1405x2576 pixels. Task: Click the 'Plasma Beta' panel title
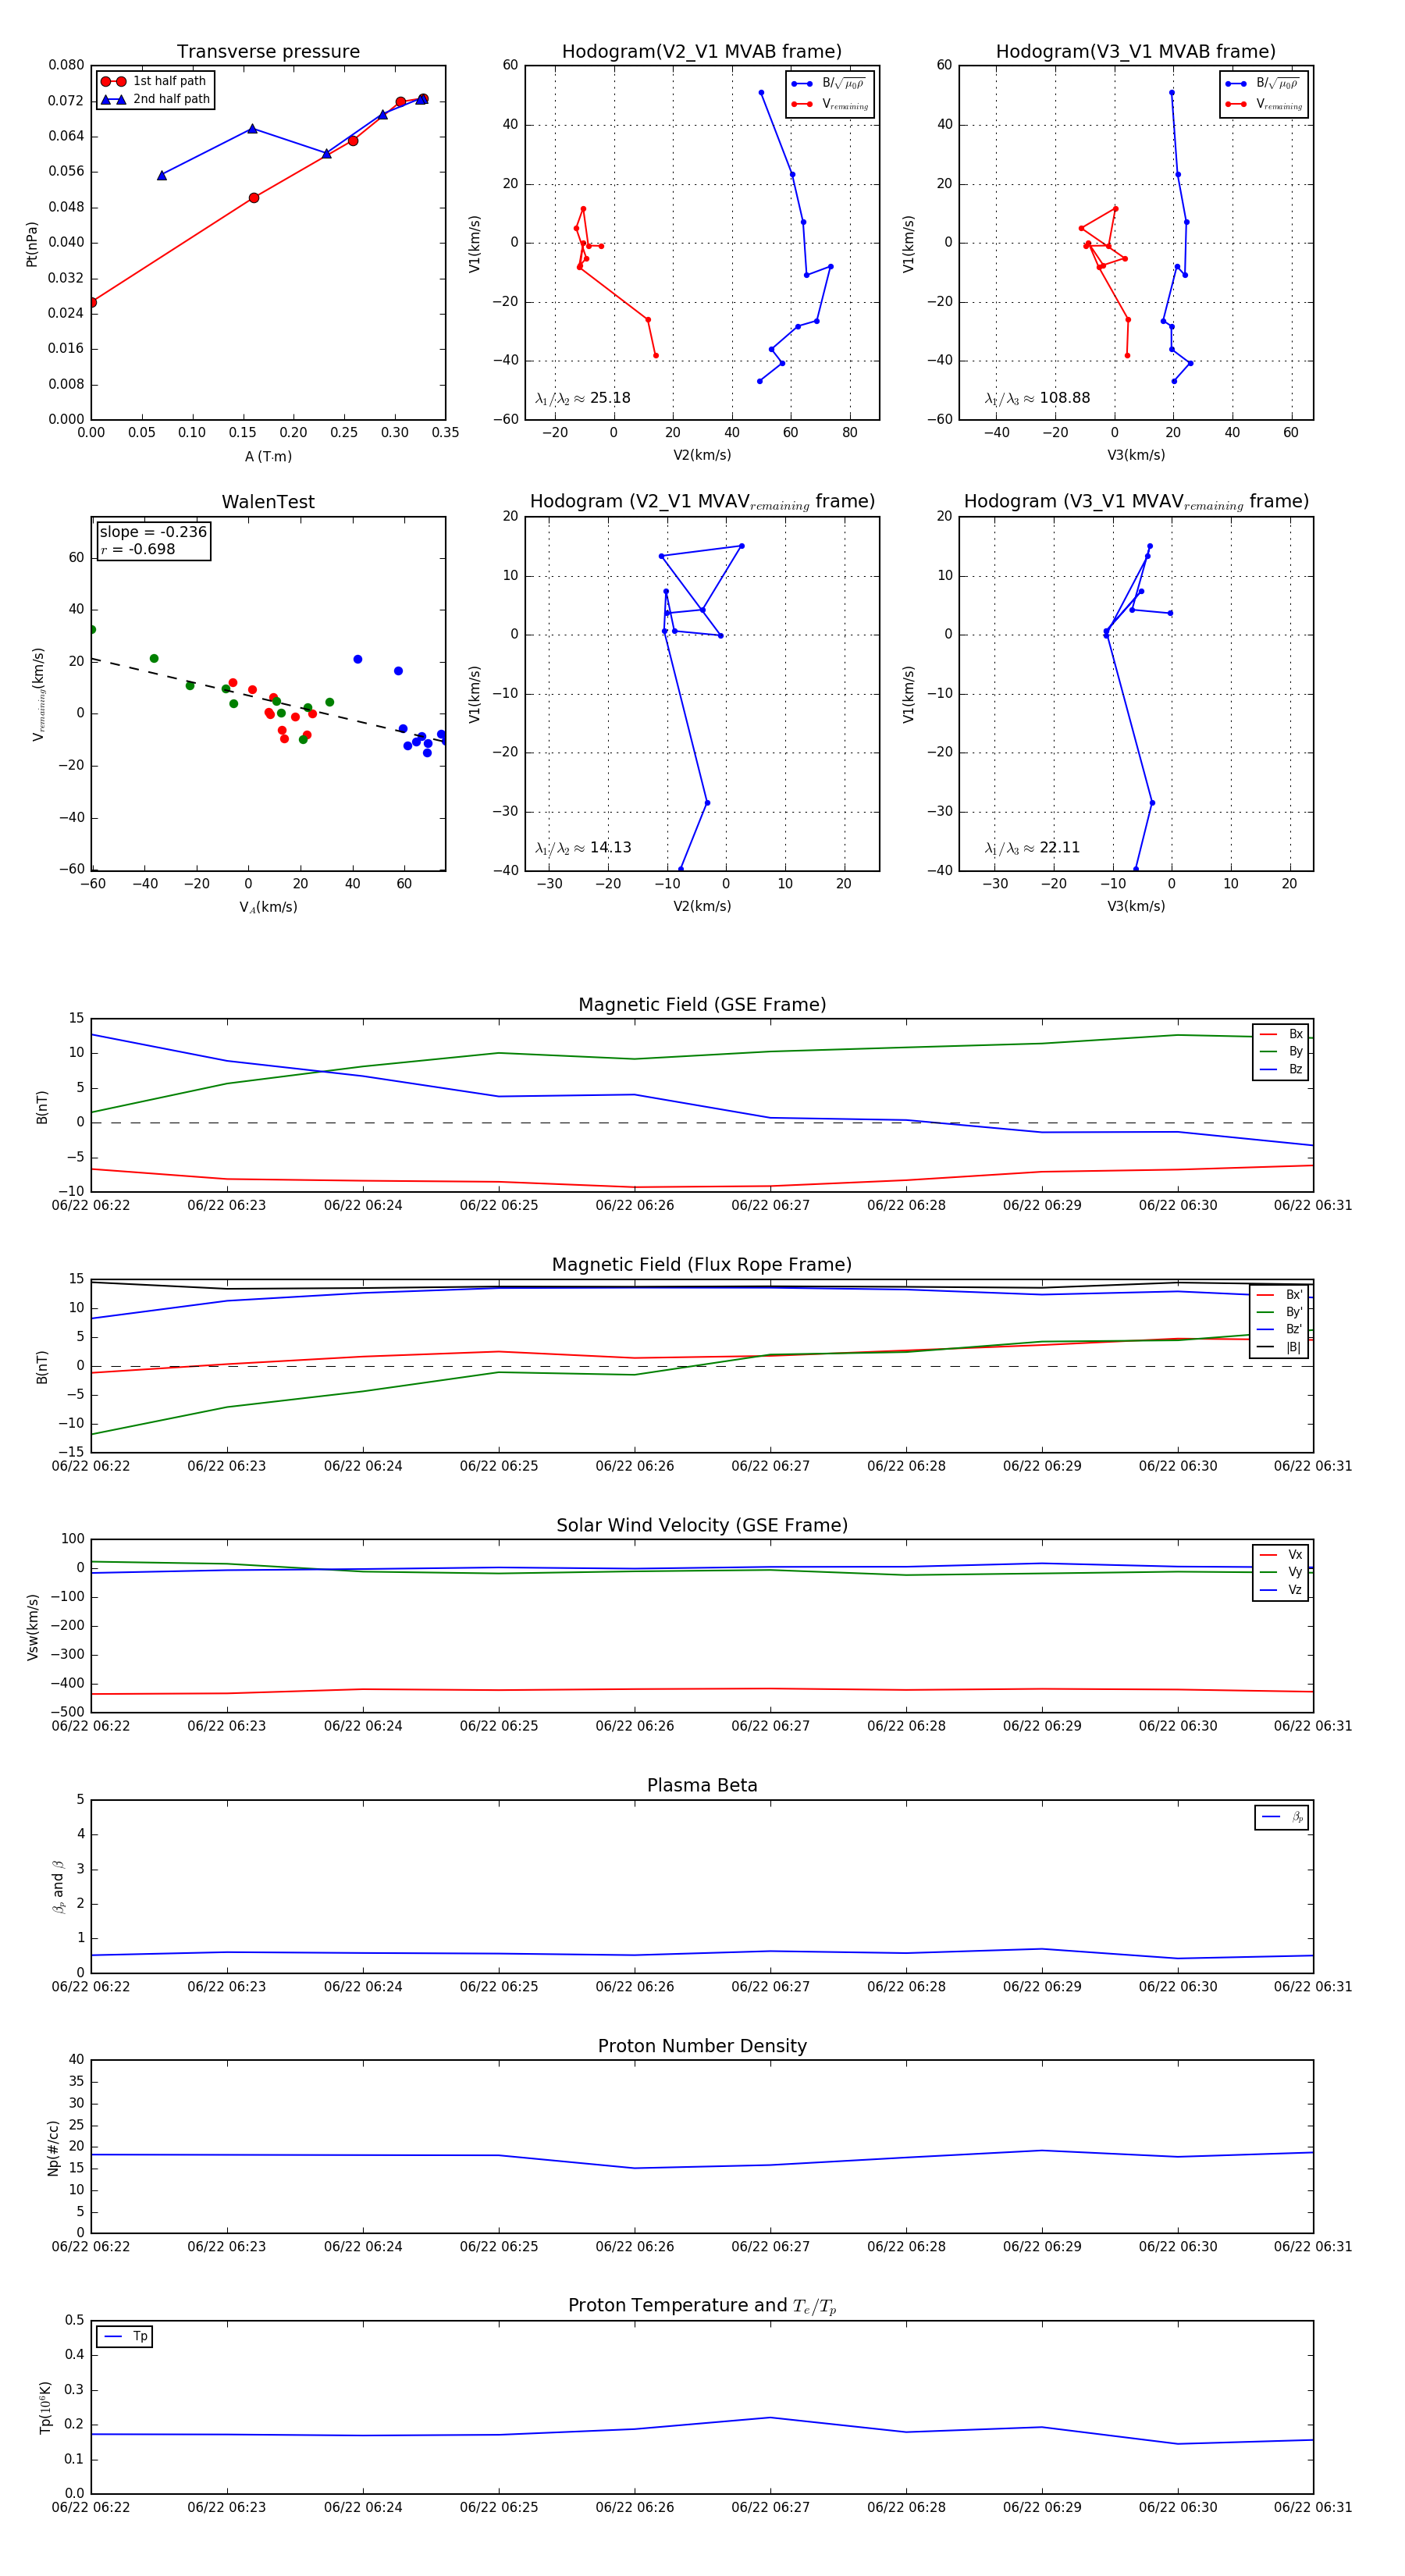point(702,1785)
